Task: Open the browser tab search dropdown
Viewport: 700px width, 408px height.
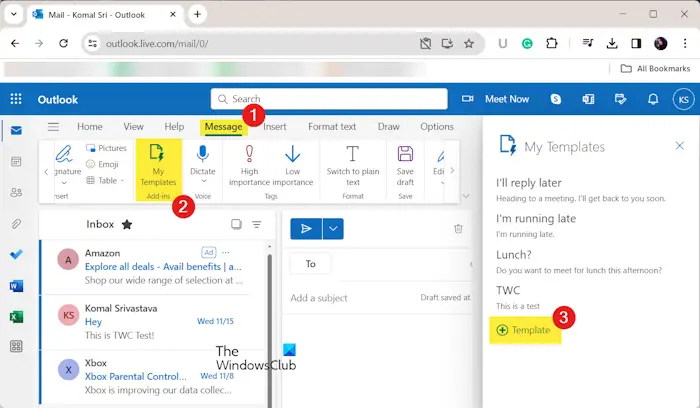Action: pyautogui.click(x=14, y=14)
